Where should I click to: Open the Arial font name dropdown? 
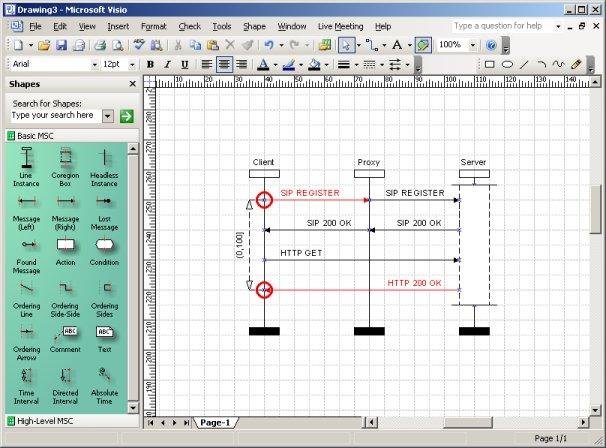click(94, 65)
